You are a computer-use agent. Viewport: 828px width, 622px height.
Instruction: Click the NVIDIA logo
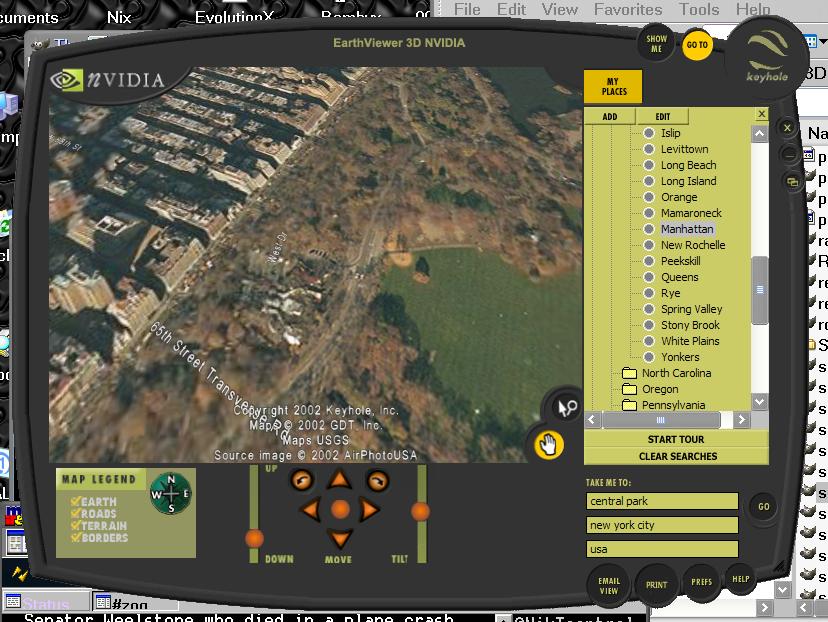tap(108, 80)
